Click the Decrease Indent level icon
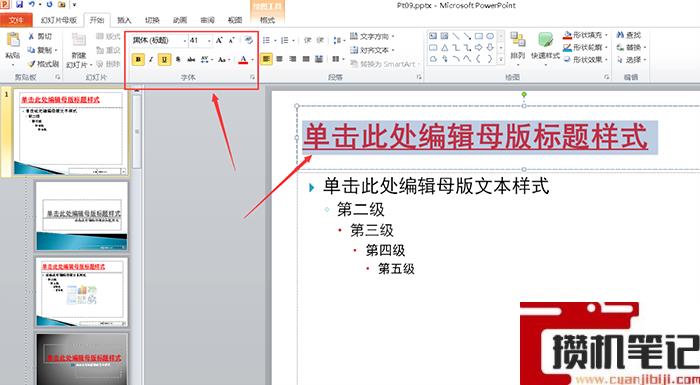 point(308,41)
